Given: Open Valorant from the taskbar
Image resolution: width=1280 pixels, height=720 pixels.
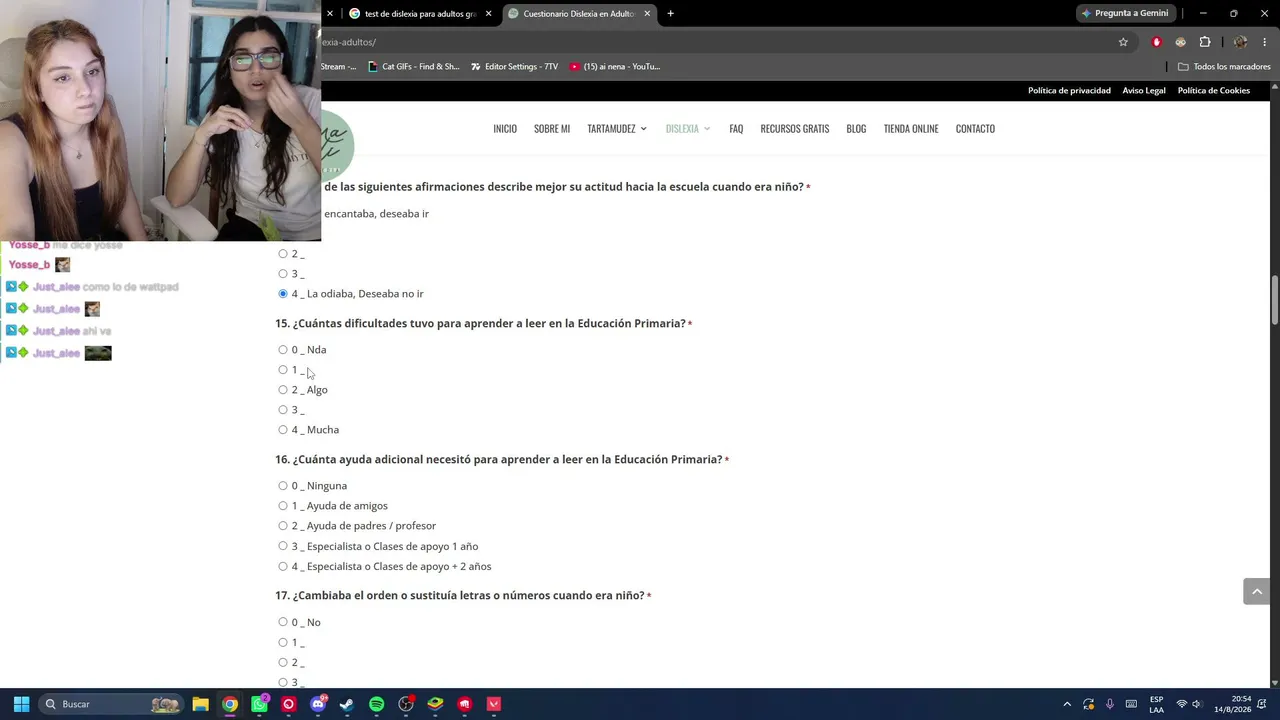Looking at the screenshot, I should (x=493, y=704).
